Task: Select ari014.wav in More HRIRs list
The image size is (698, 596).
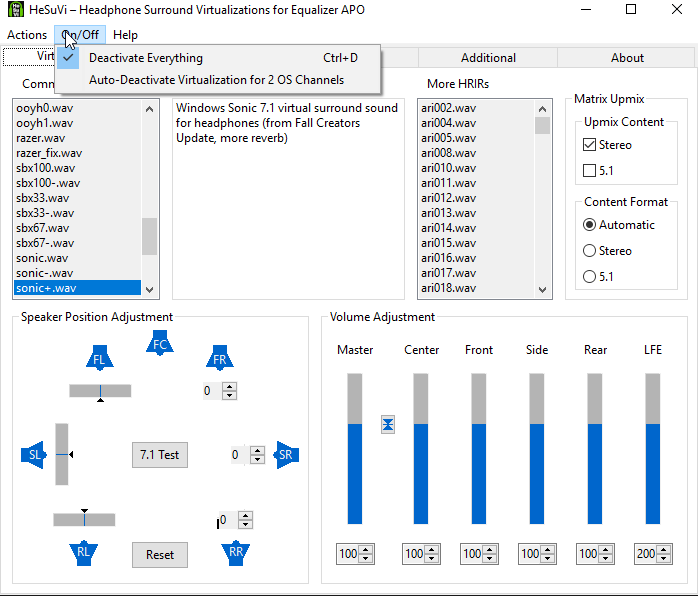Action: (476, 228)
